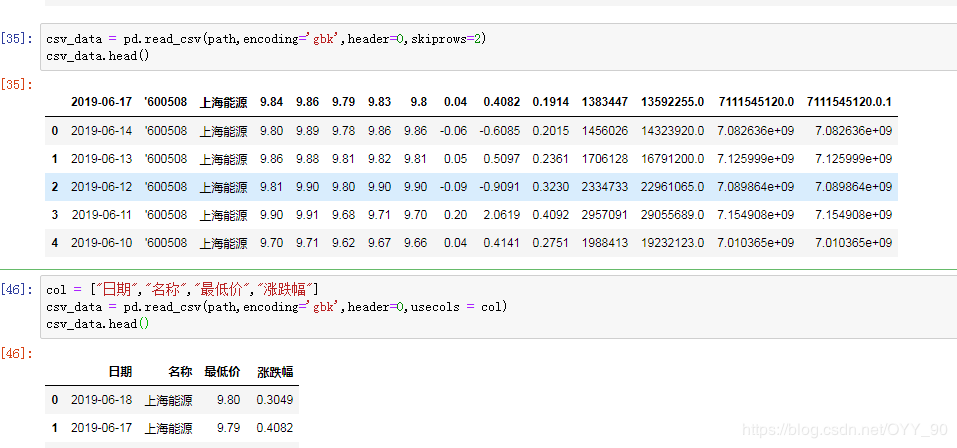Click value 2.0619 in row 3

tap(502, 215)
